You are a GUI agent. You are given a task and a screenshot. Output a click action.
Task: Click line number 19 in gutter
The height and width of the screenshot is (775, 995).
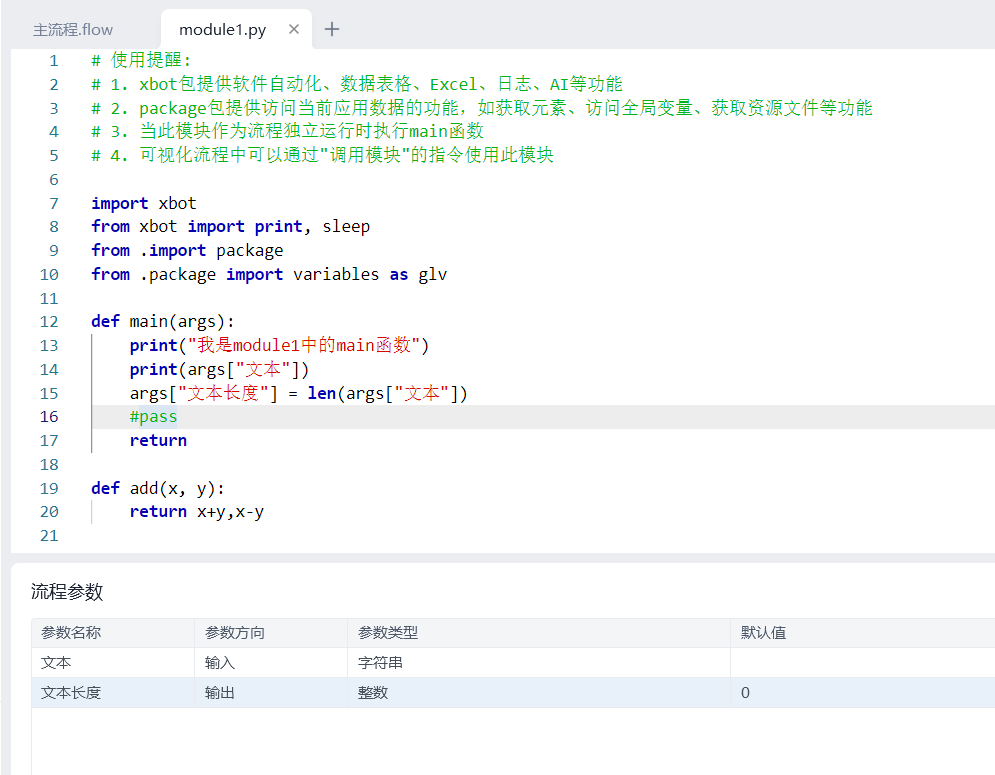[49, 488]
